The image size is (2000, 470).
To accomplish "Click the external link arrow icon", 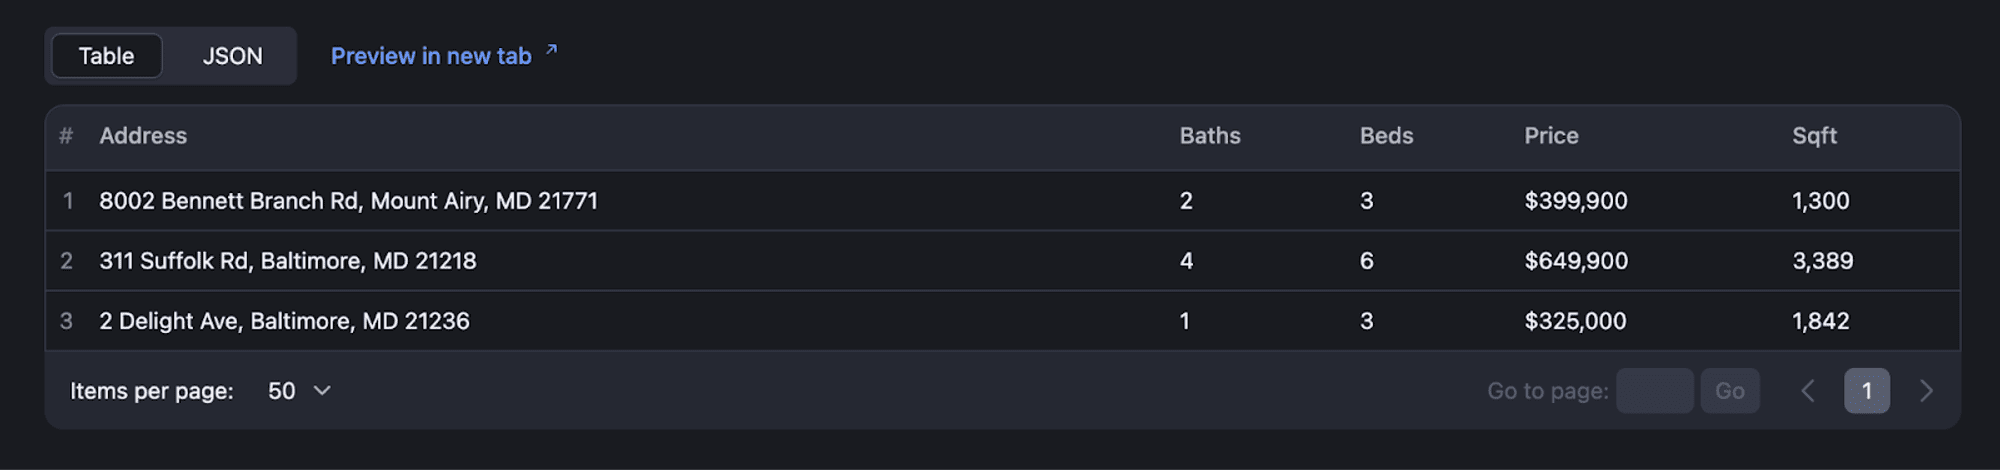I will point(551,49).
